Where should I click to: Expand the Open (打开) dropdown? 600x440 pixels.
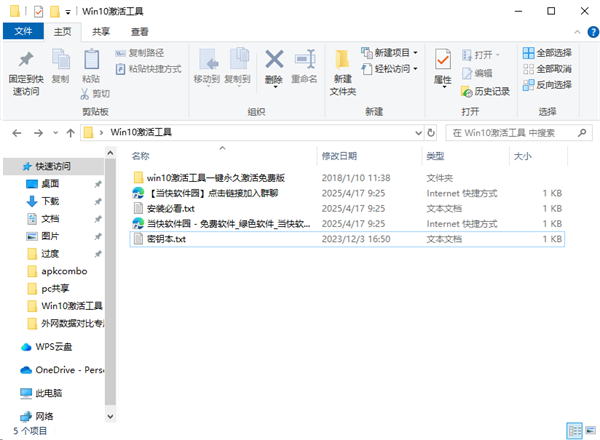tap(498, 55)
